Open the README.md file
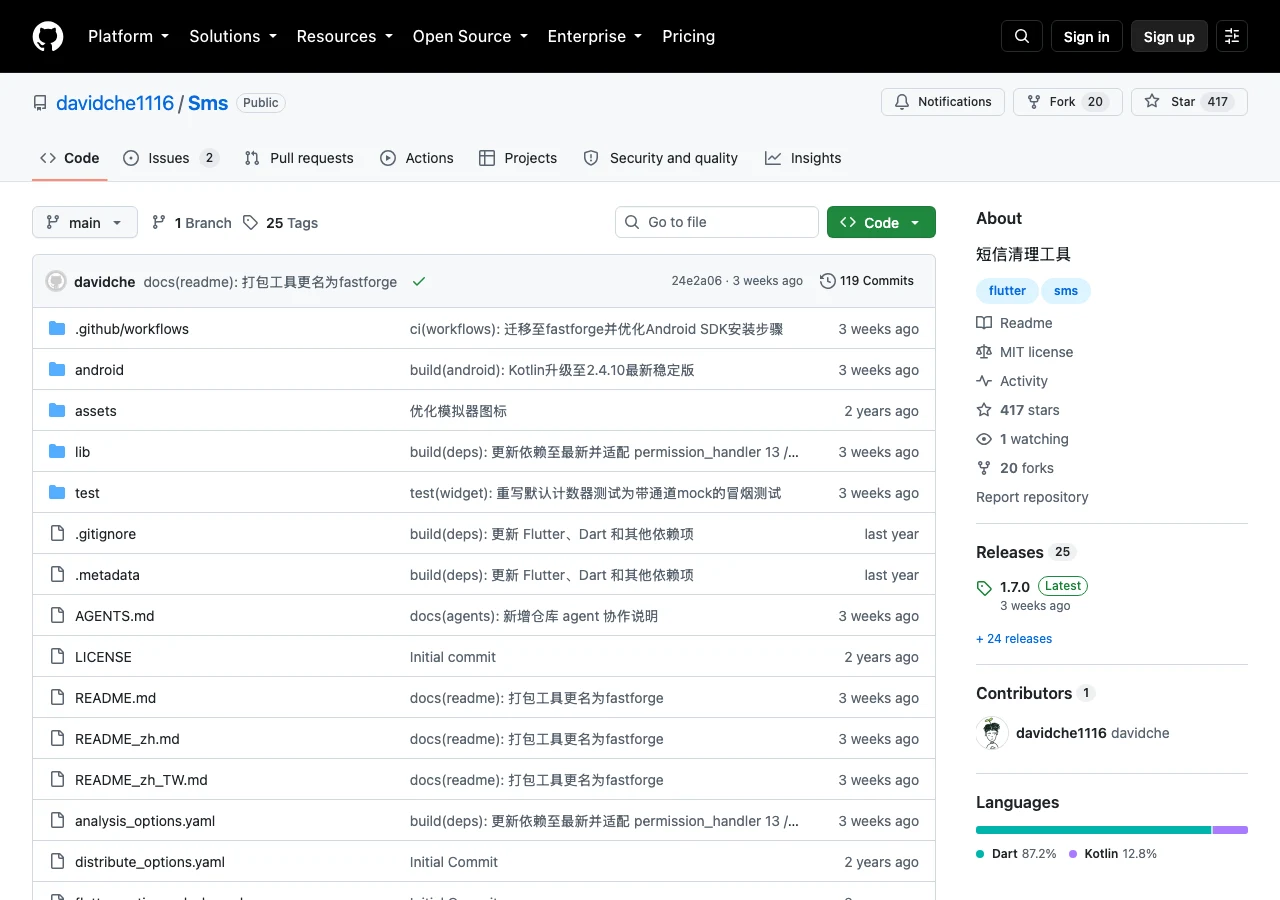Screen dimensions: 1280x900 (115, 698)
